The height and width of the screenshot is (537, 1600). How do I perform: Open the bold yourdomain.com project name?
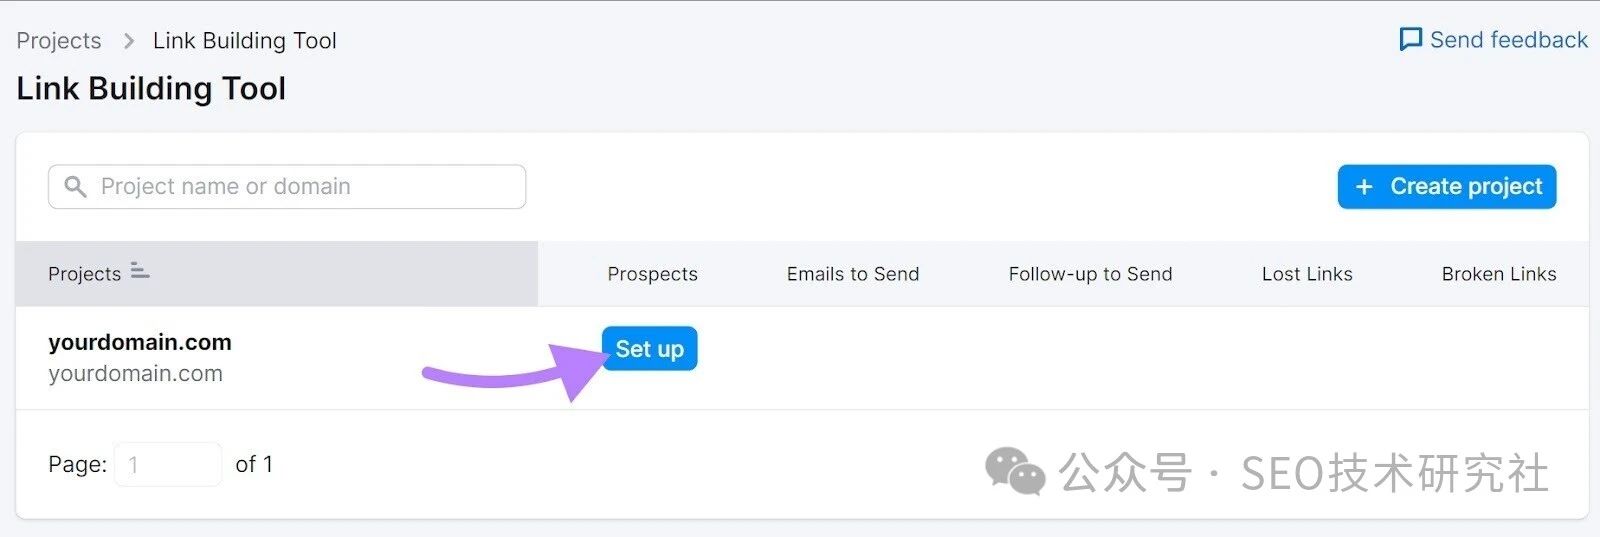pos(140,342)
